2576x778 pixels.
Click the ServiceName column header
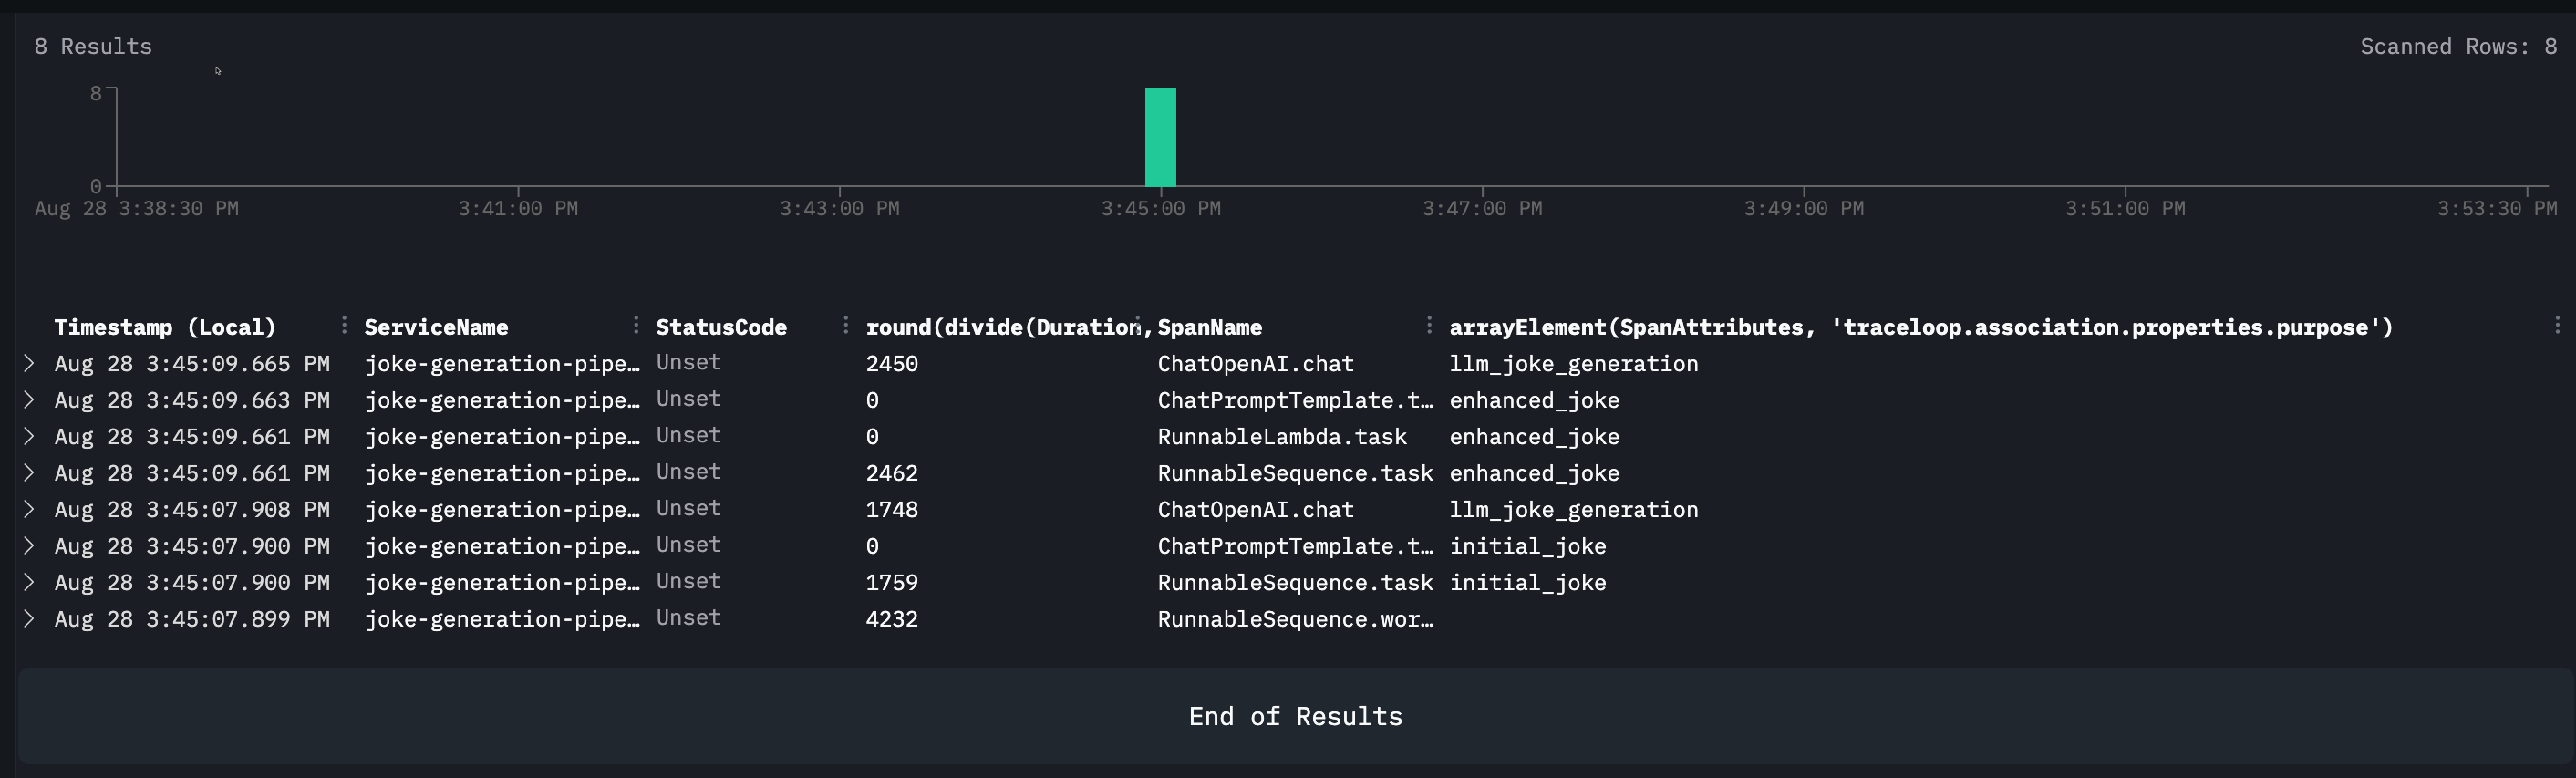pyautogui.click(x=436, y=327)
